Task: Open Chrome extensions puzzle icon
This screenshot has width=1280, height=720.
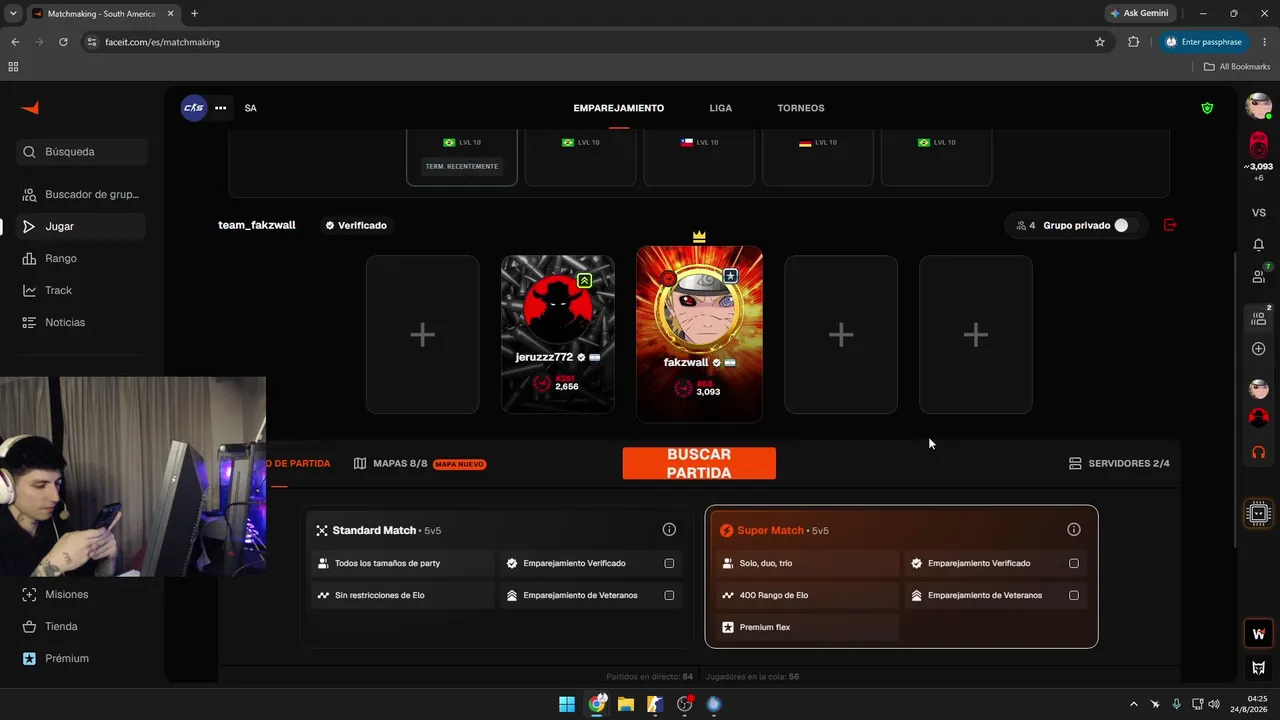Action: (1133, 42)
